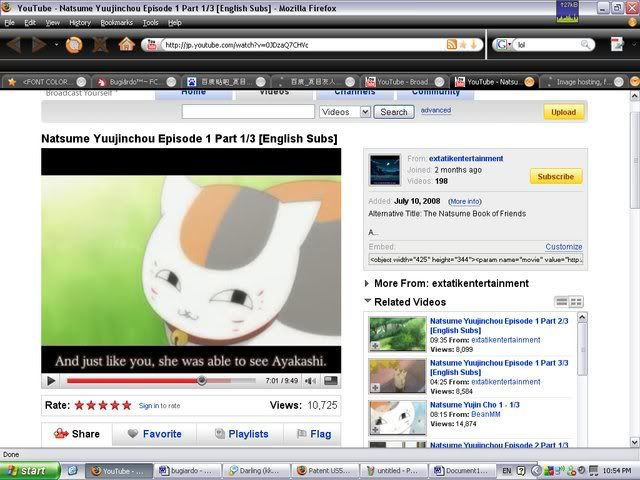Open the Google search engine selector
640x480 pixels.
click(503, 44)
